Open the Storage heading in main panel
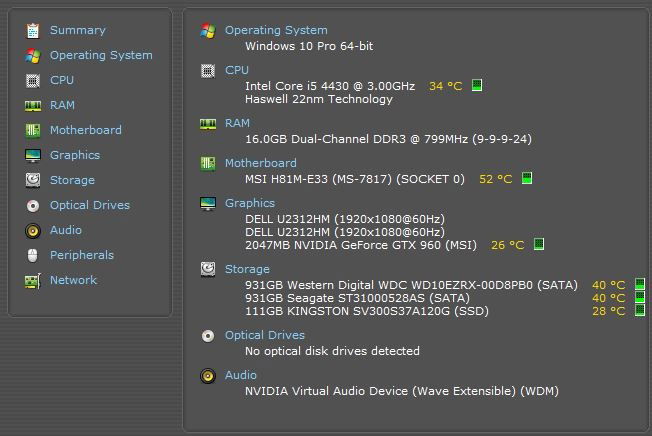Screen dimensions: 652x436 247,269
